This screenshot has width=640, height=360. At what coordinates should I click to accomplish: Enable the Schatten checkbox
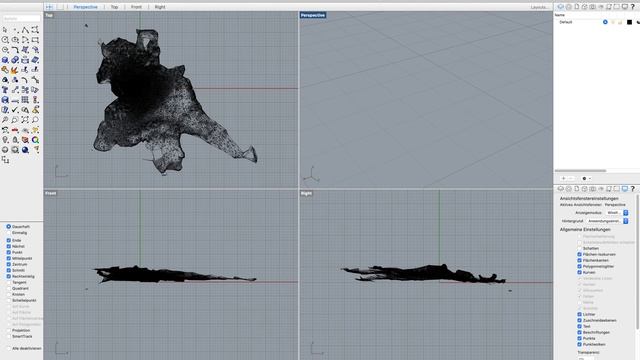(580, 248)
